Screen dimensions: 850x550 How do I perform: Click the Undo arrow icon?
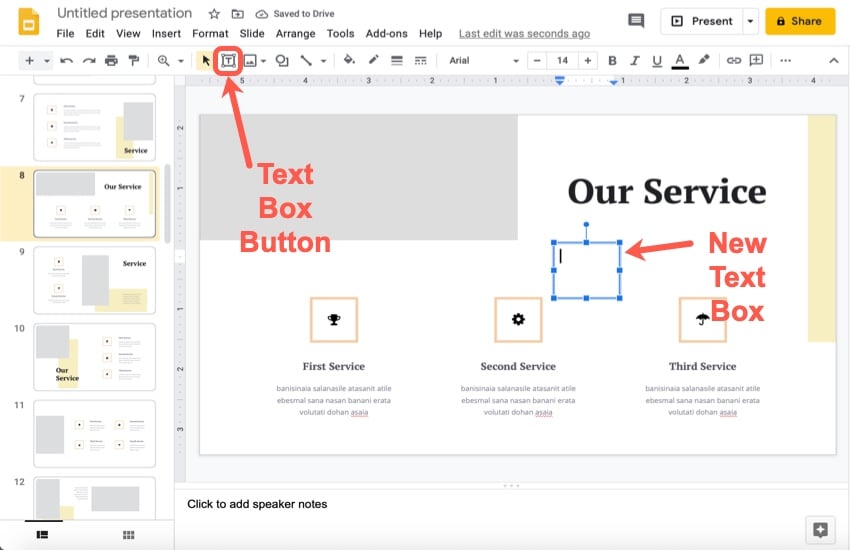pyautogui.click(x=67, y=61)
